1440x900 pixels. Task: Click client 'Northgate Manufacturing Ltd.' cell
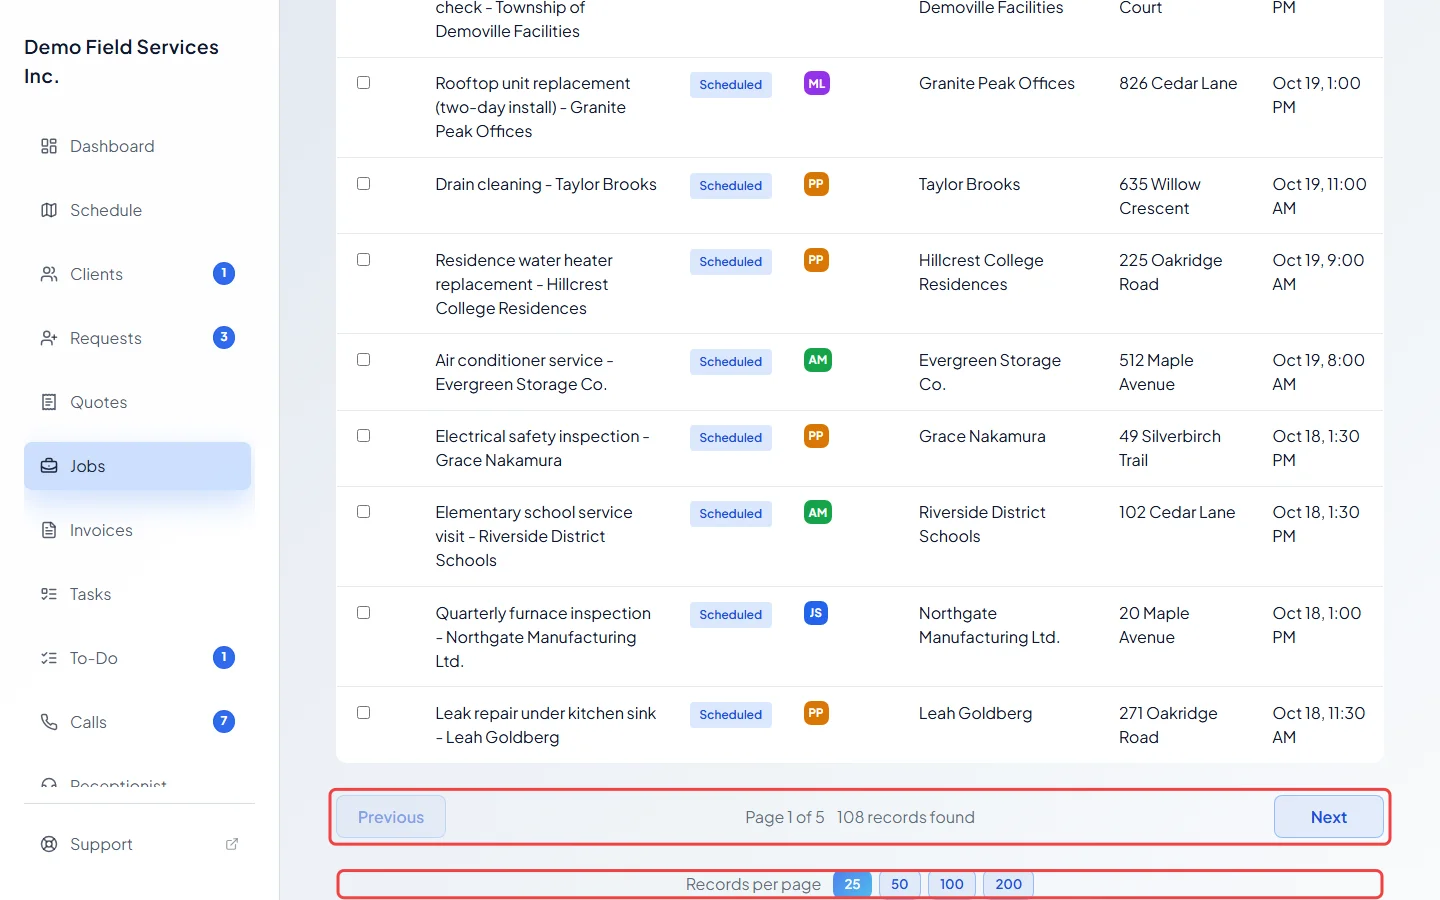(989, 625)
